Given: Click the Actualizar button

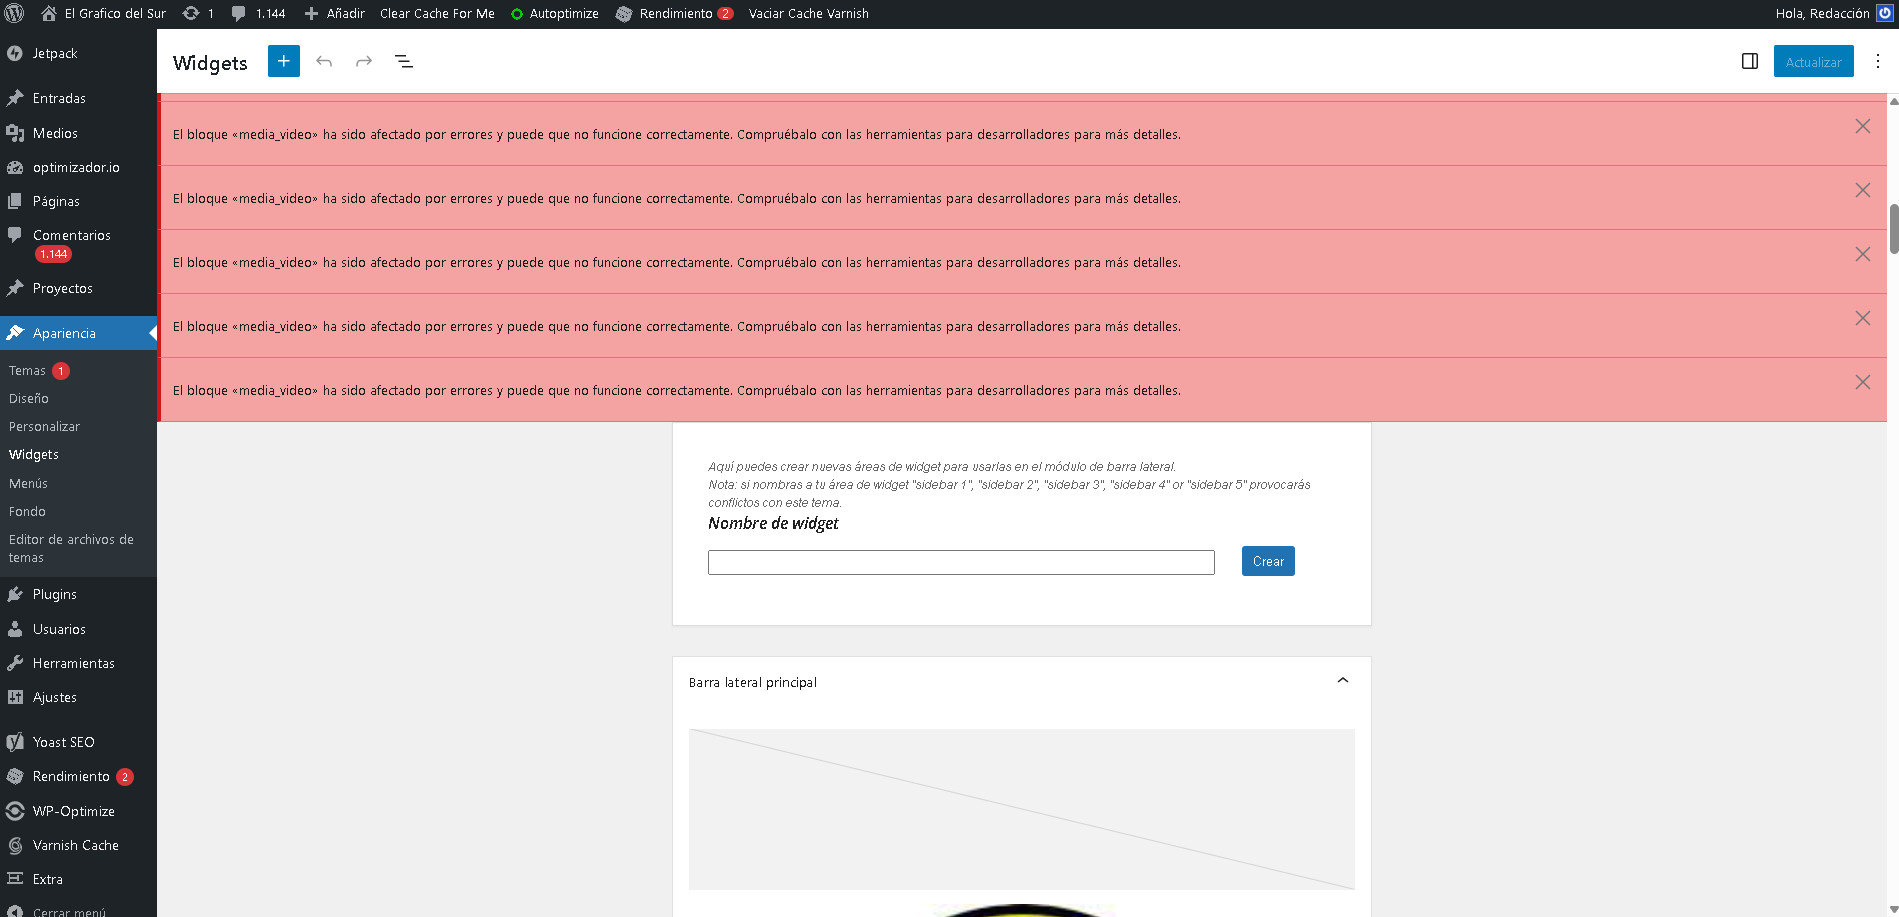Looking at the screenshot, I should 1813,61.
